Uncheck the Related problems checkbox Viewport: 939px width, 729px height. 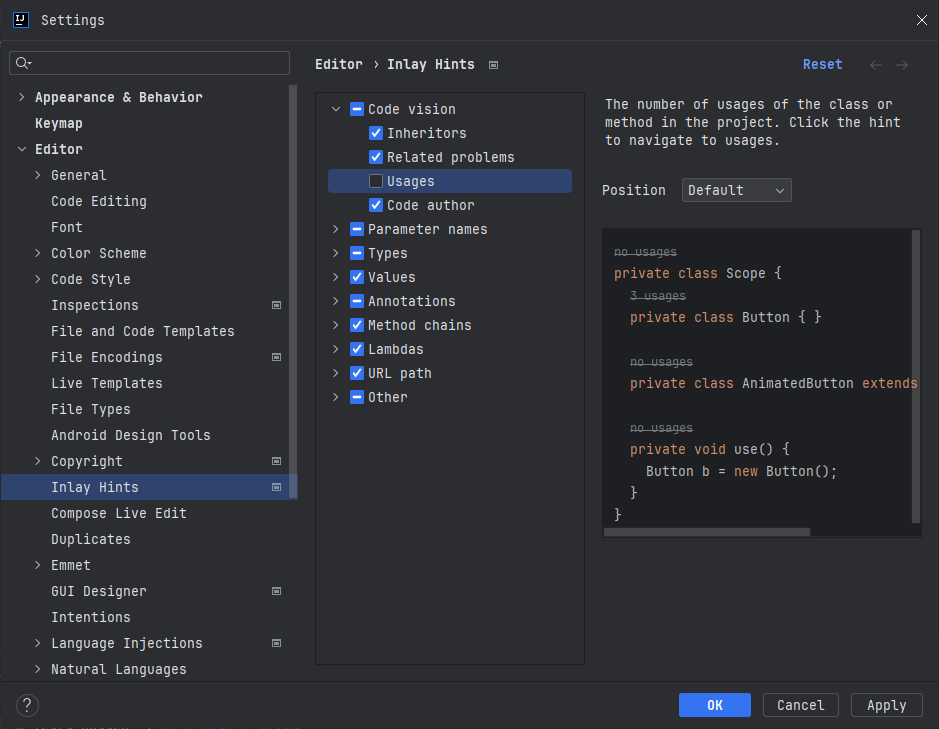point(376,157)
